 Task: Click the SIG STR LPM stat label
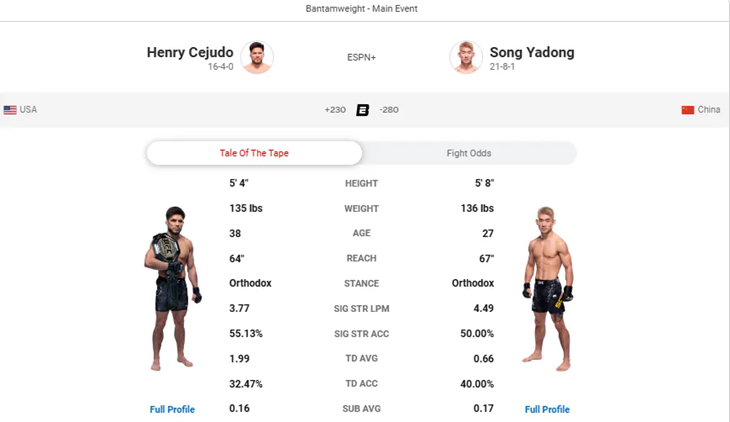(361, 308)
